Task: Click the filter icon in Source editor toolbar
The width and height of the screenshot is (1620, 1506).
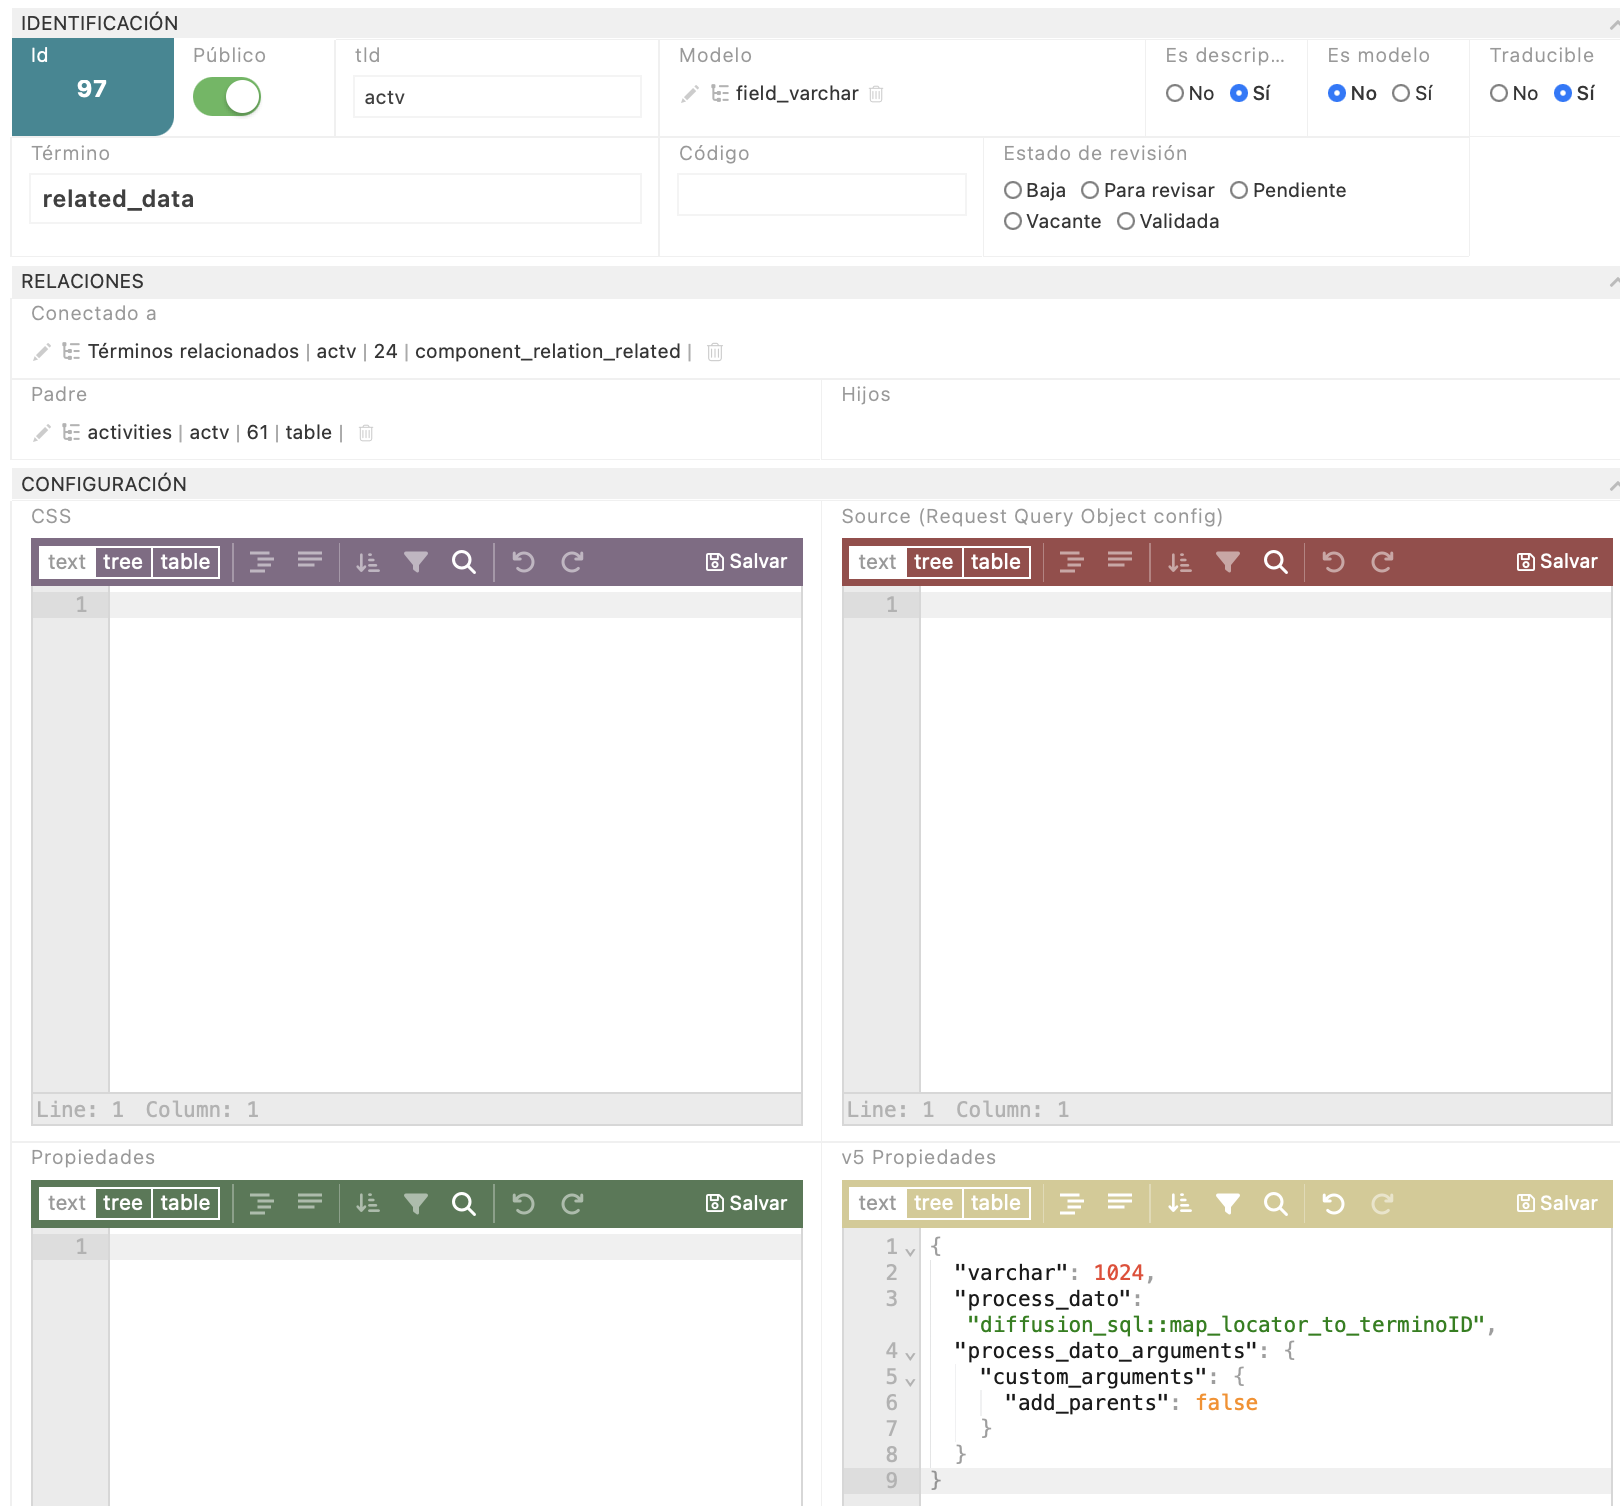Action: (x=1228, y=562)
